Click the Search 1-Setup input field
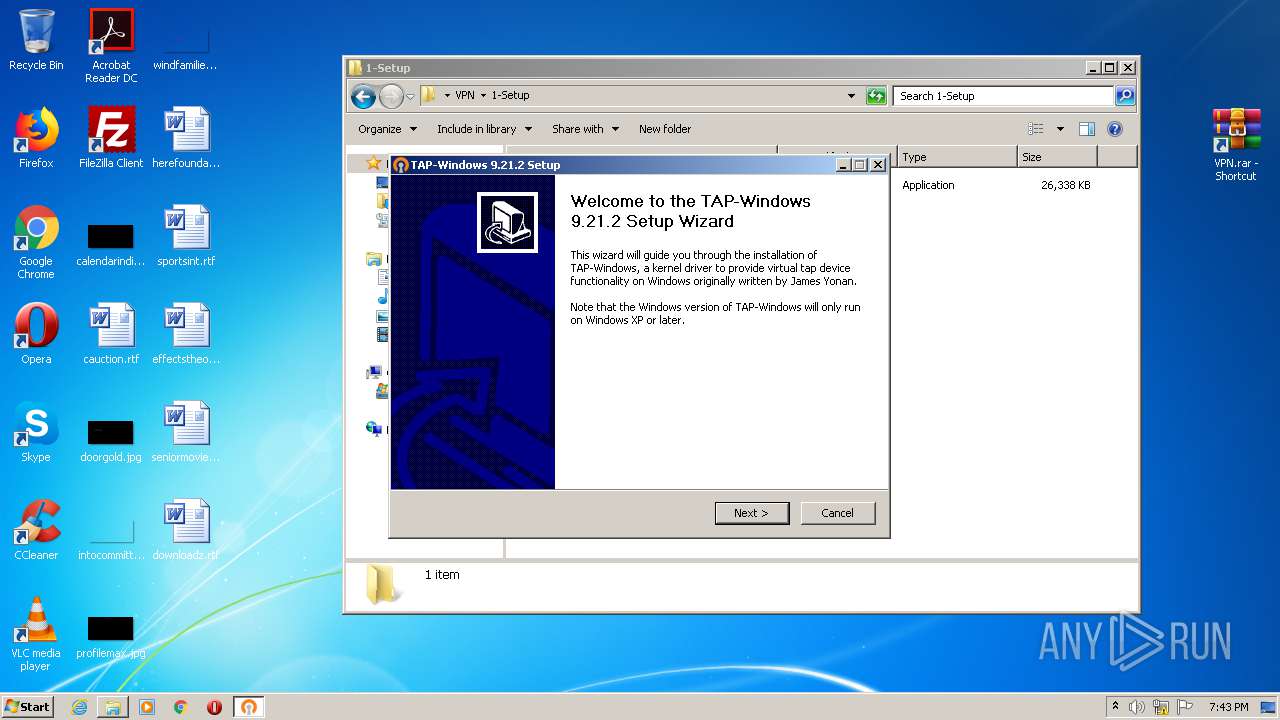Screen dimensions: 1280x720 click(x=1003, y=96)
